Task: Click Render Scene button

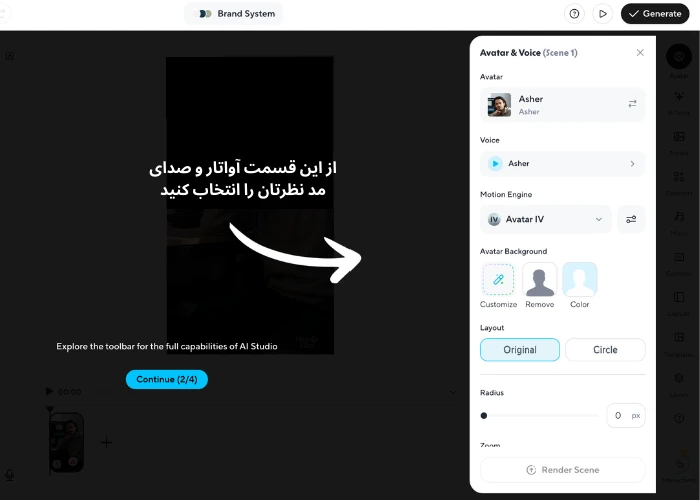Action: tap(562, 470)
